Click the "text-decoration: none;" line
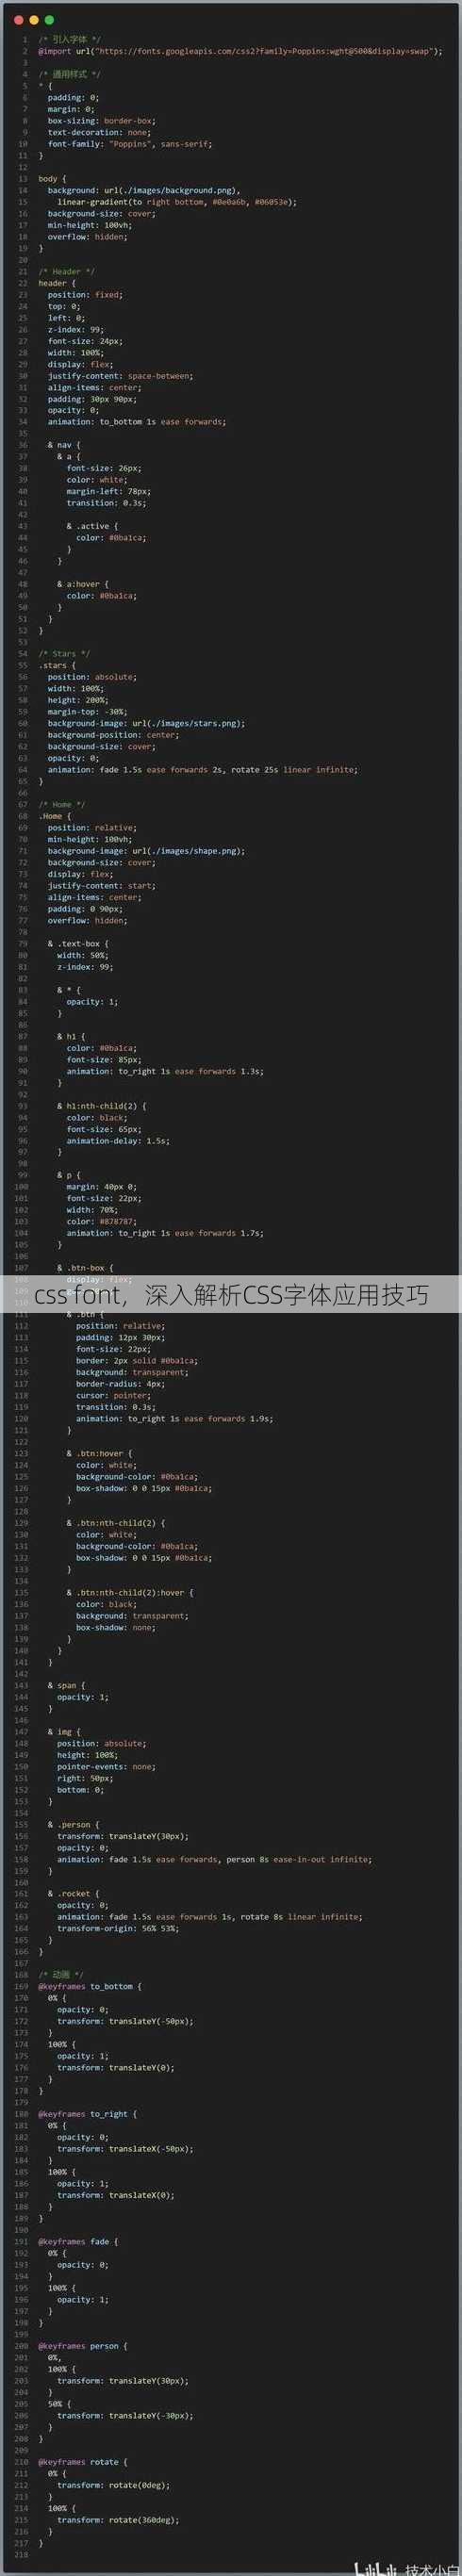462x2576 pixels. (99, 132)
